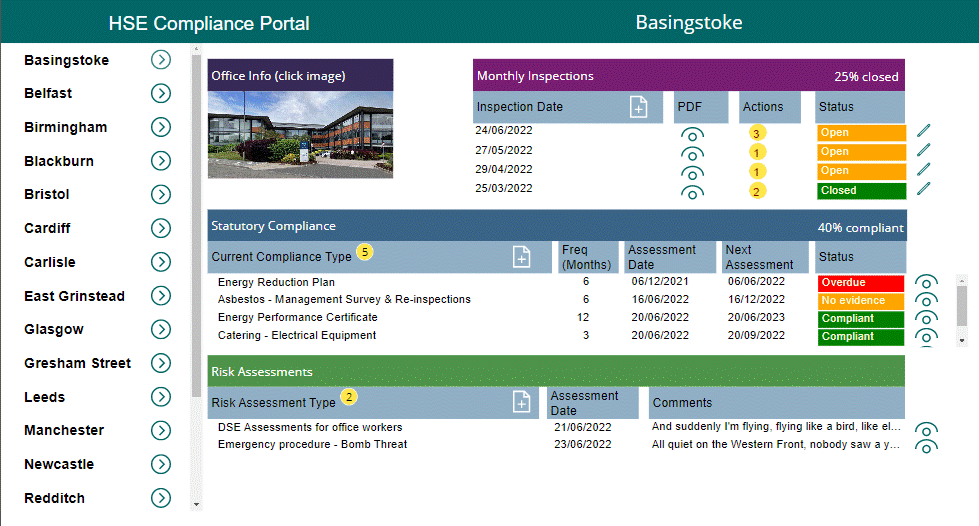View PDF for the 24/06/2022 inspection
This screenshot has height=526, width=979.
(x=692, y=136)
